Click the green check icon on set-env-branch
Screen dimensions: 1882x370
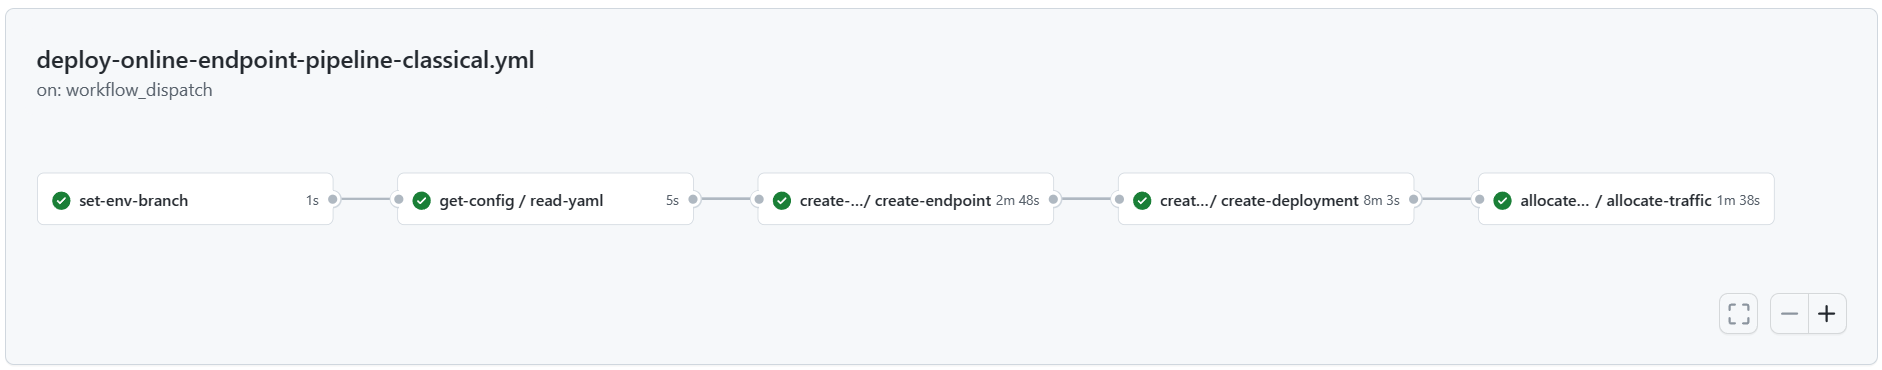(x=61, y=200)
